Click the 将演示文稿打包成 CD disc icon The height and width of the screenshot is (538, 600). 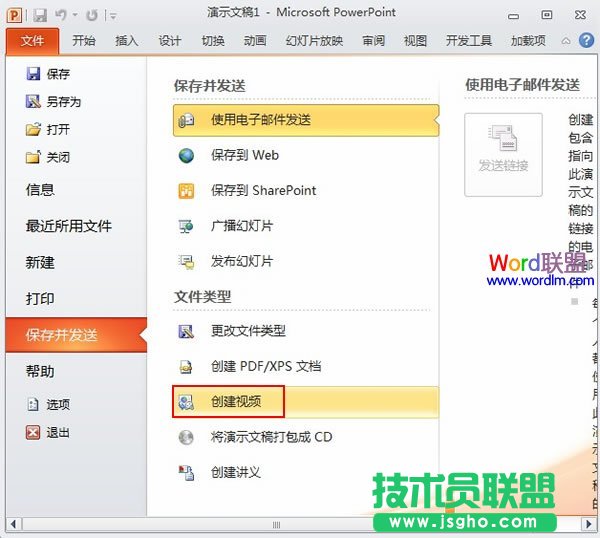[186, 437]
